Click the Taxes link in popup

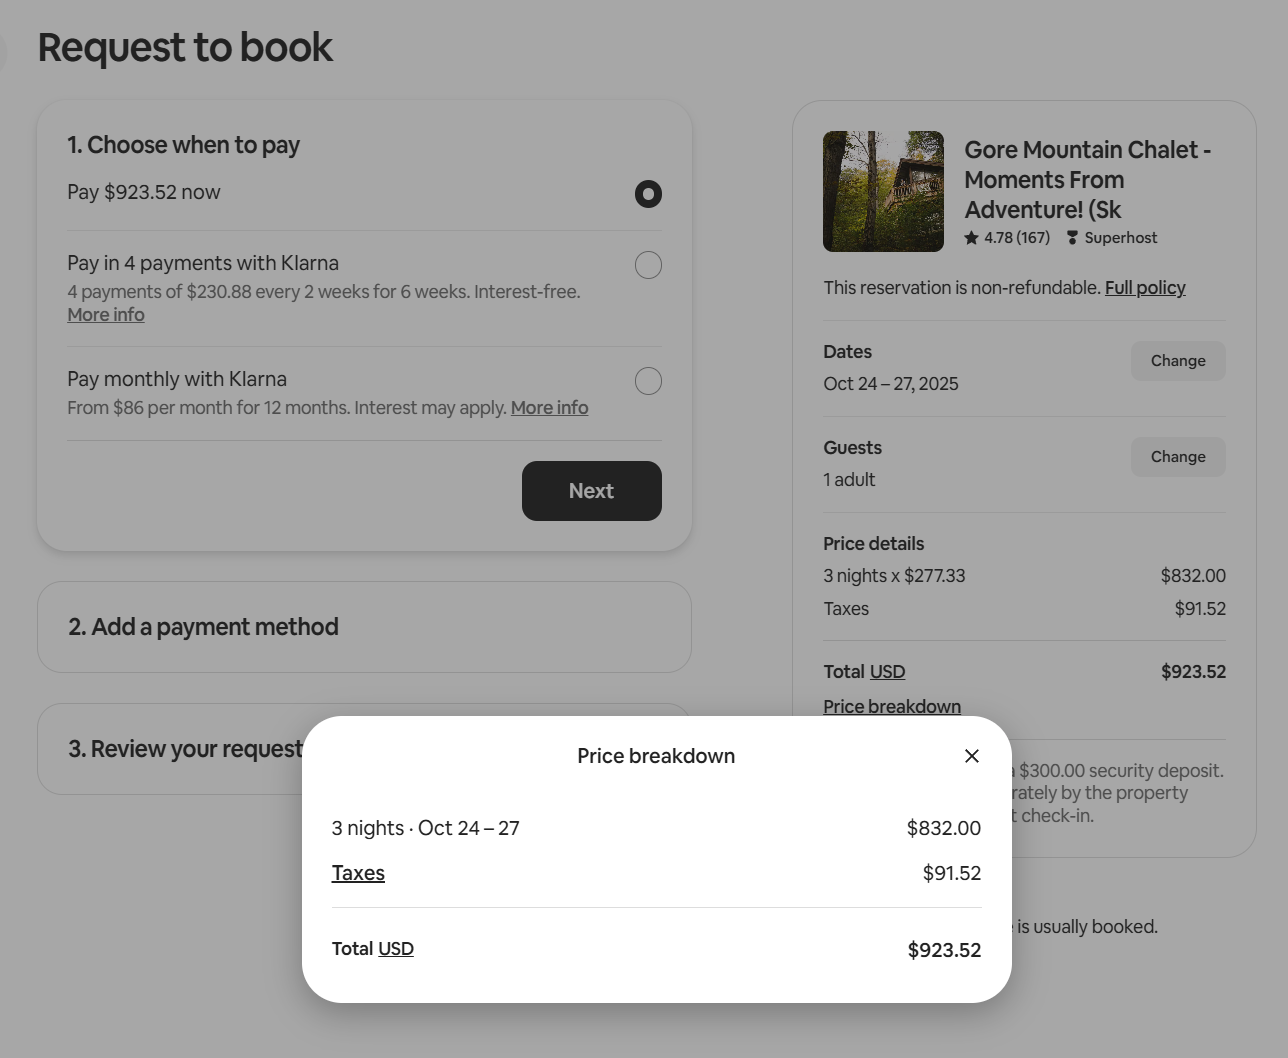[x=358, y=873]
